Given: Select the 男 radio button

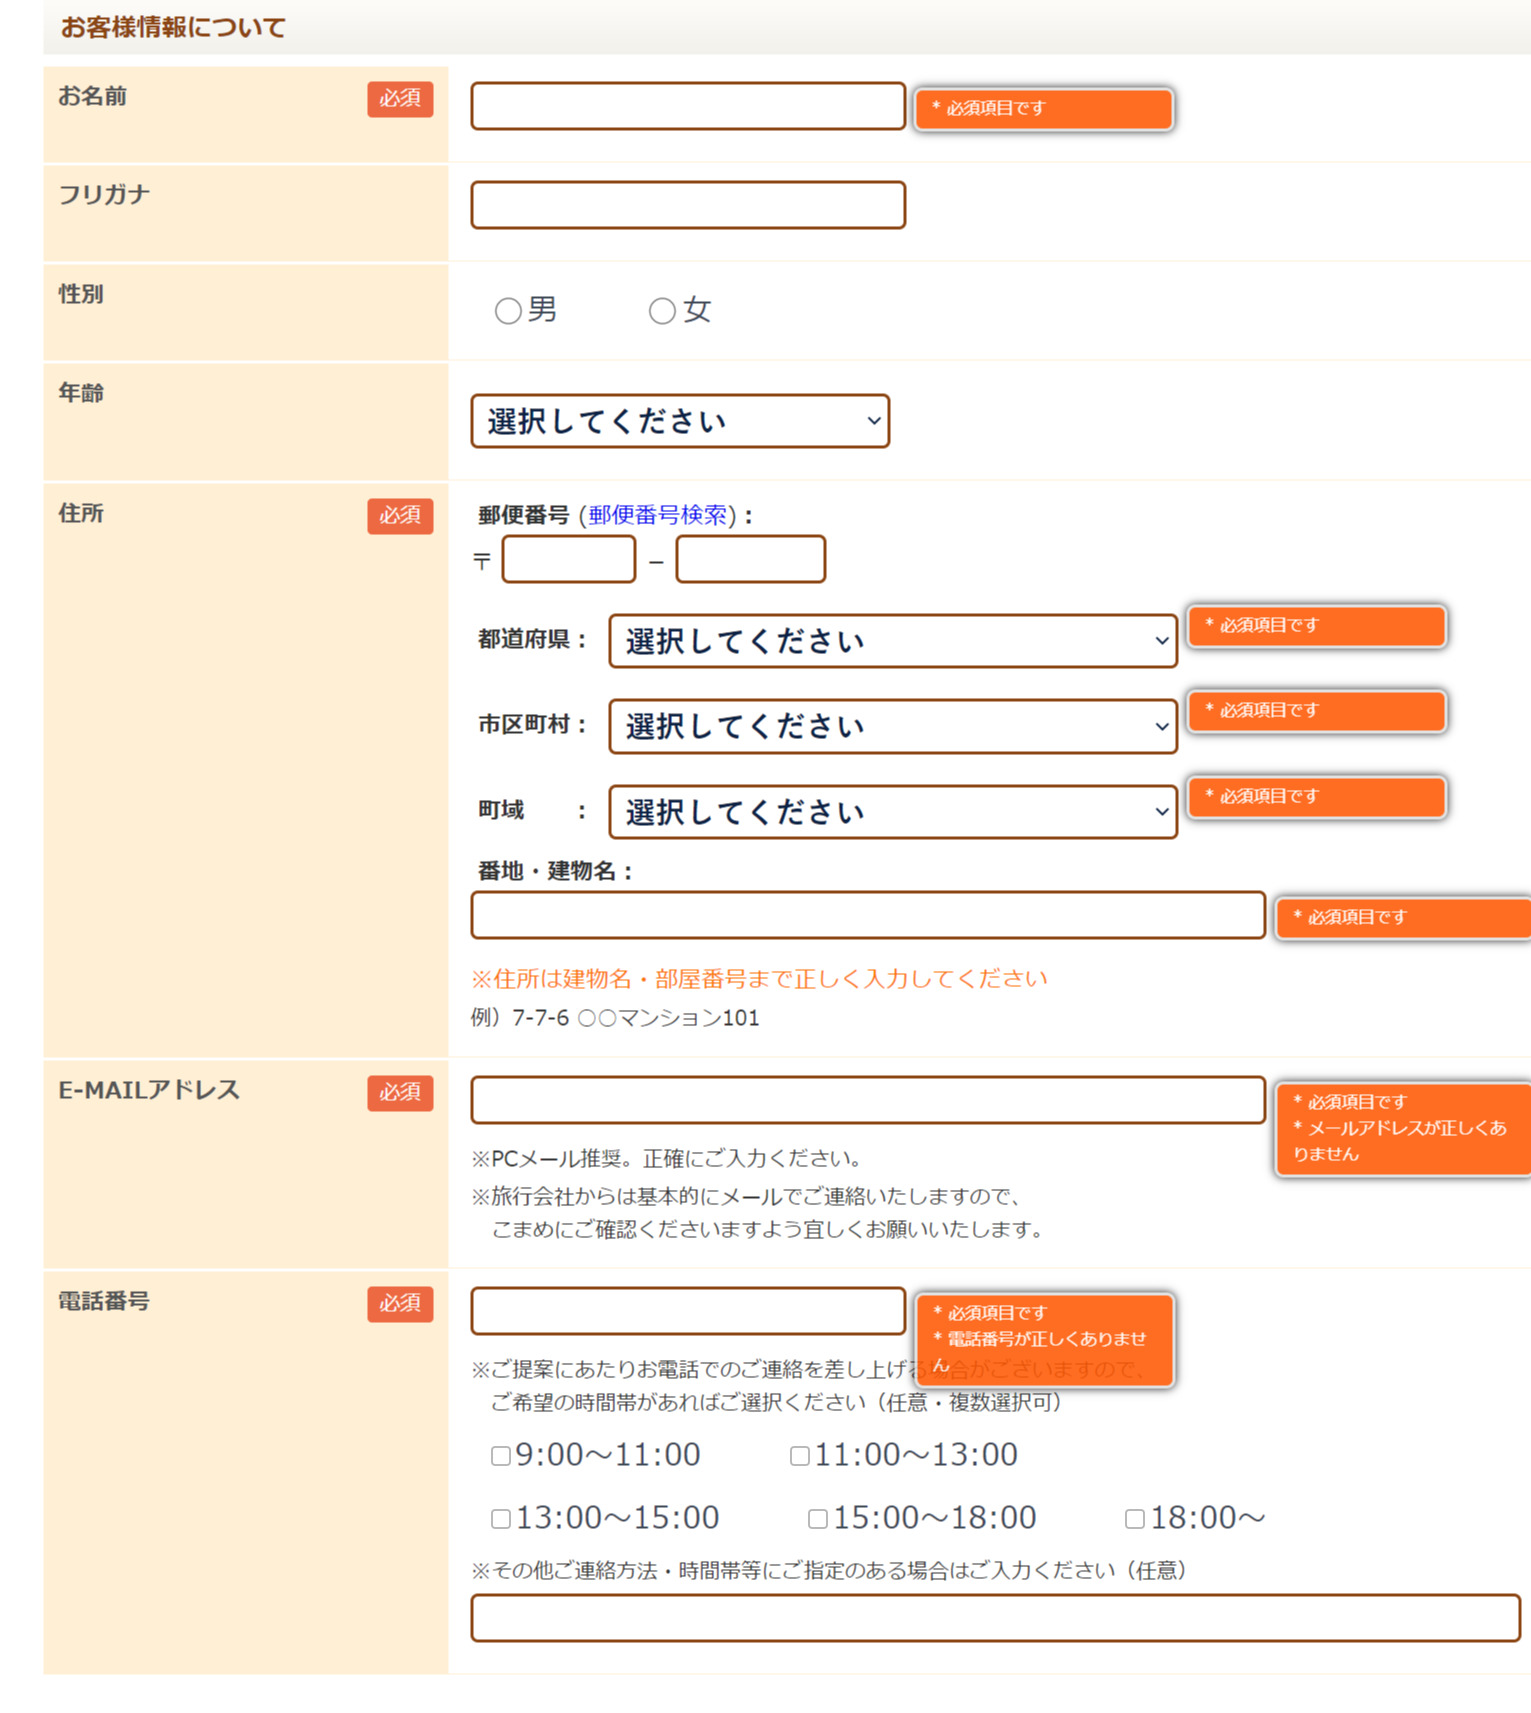Looking at the screenshot, I should pyautogui.click(x=508, y=311).
